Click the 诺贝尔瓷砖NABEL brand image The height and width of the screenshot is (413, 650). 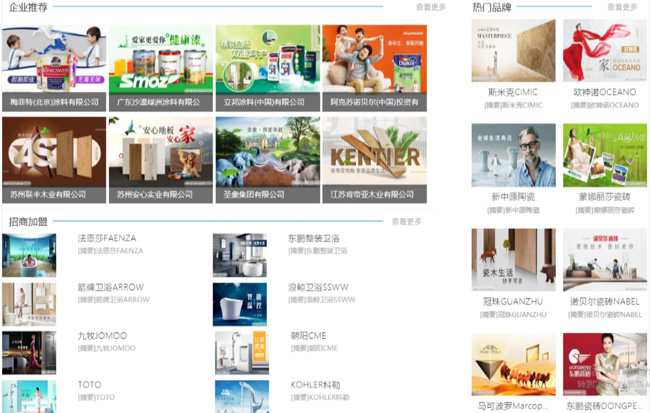[x=605, y=260]
